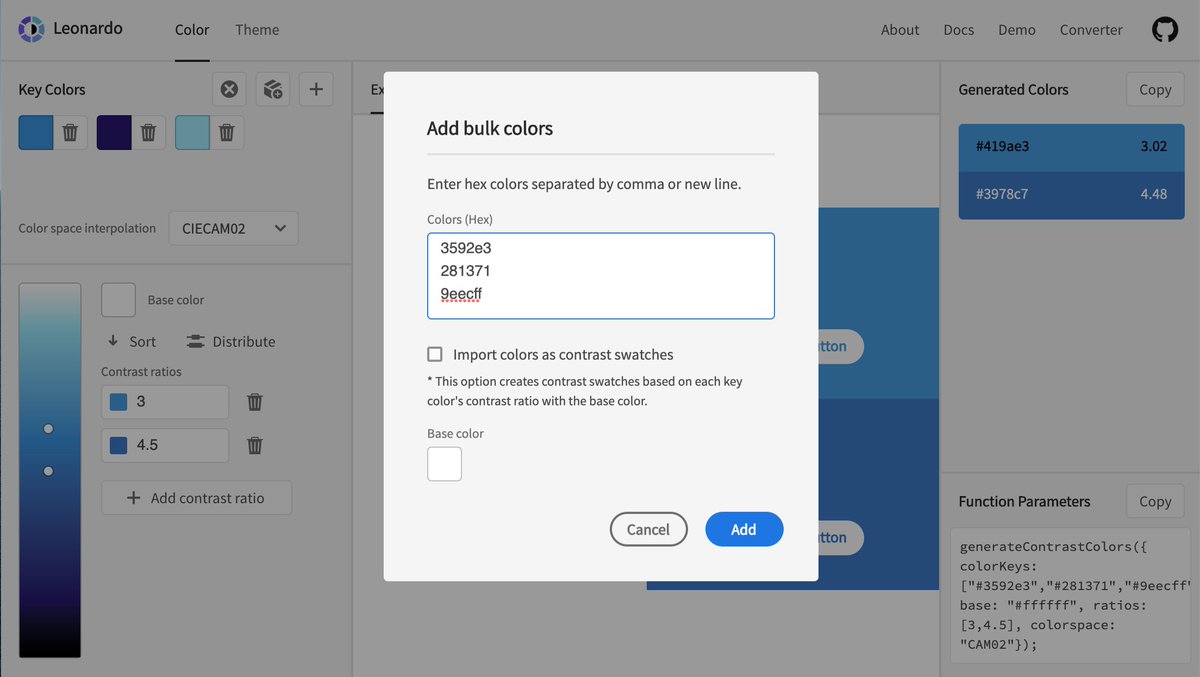Viewport: 1200px width, 677px height.
Task: Switch to the Color tab
Action: 192,30
